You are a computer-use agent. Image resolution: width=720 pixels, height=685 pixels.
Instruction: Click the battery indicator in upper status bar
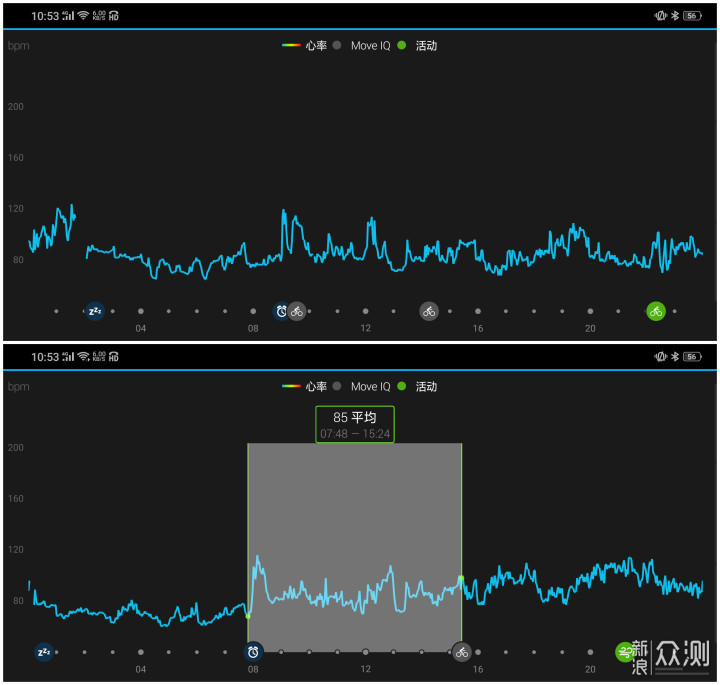(692, 16)
